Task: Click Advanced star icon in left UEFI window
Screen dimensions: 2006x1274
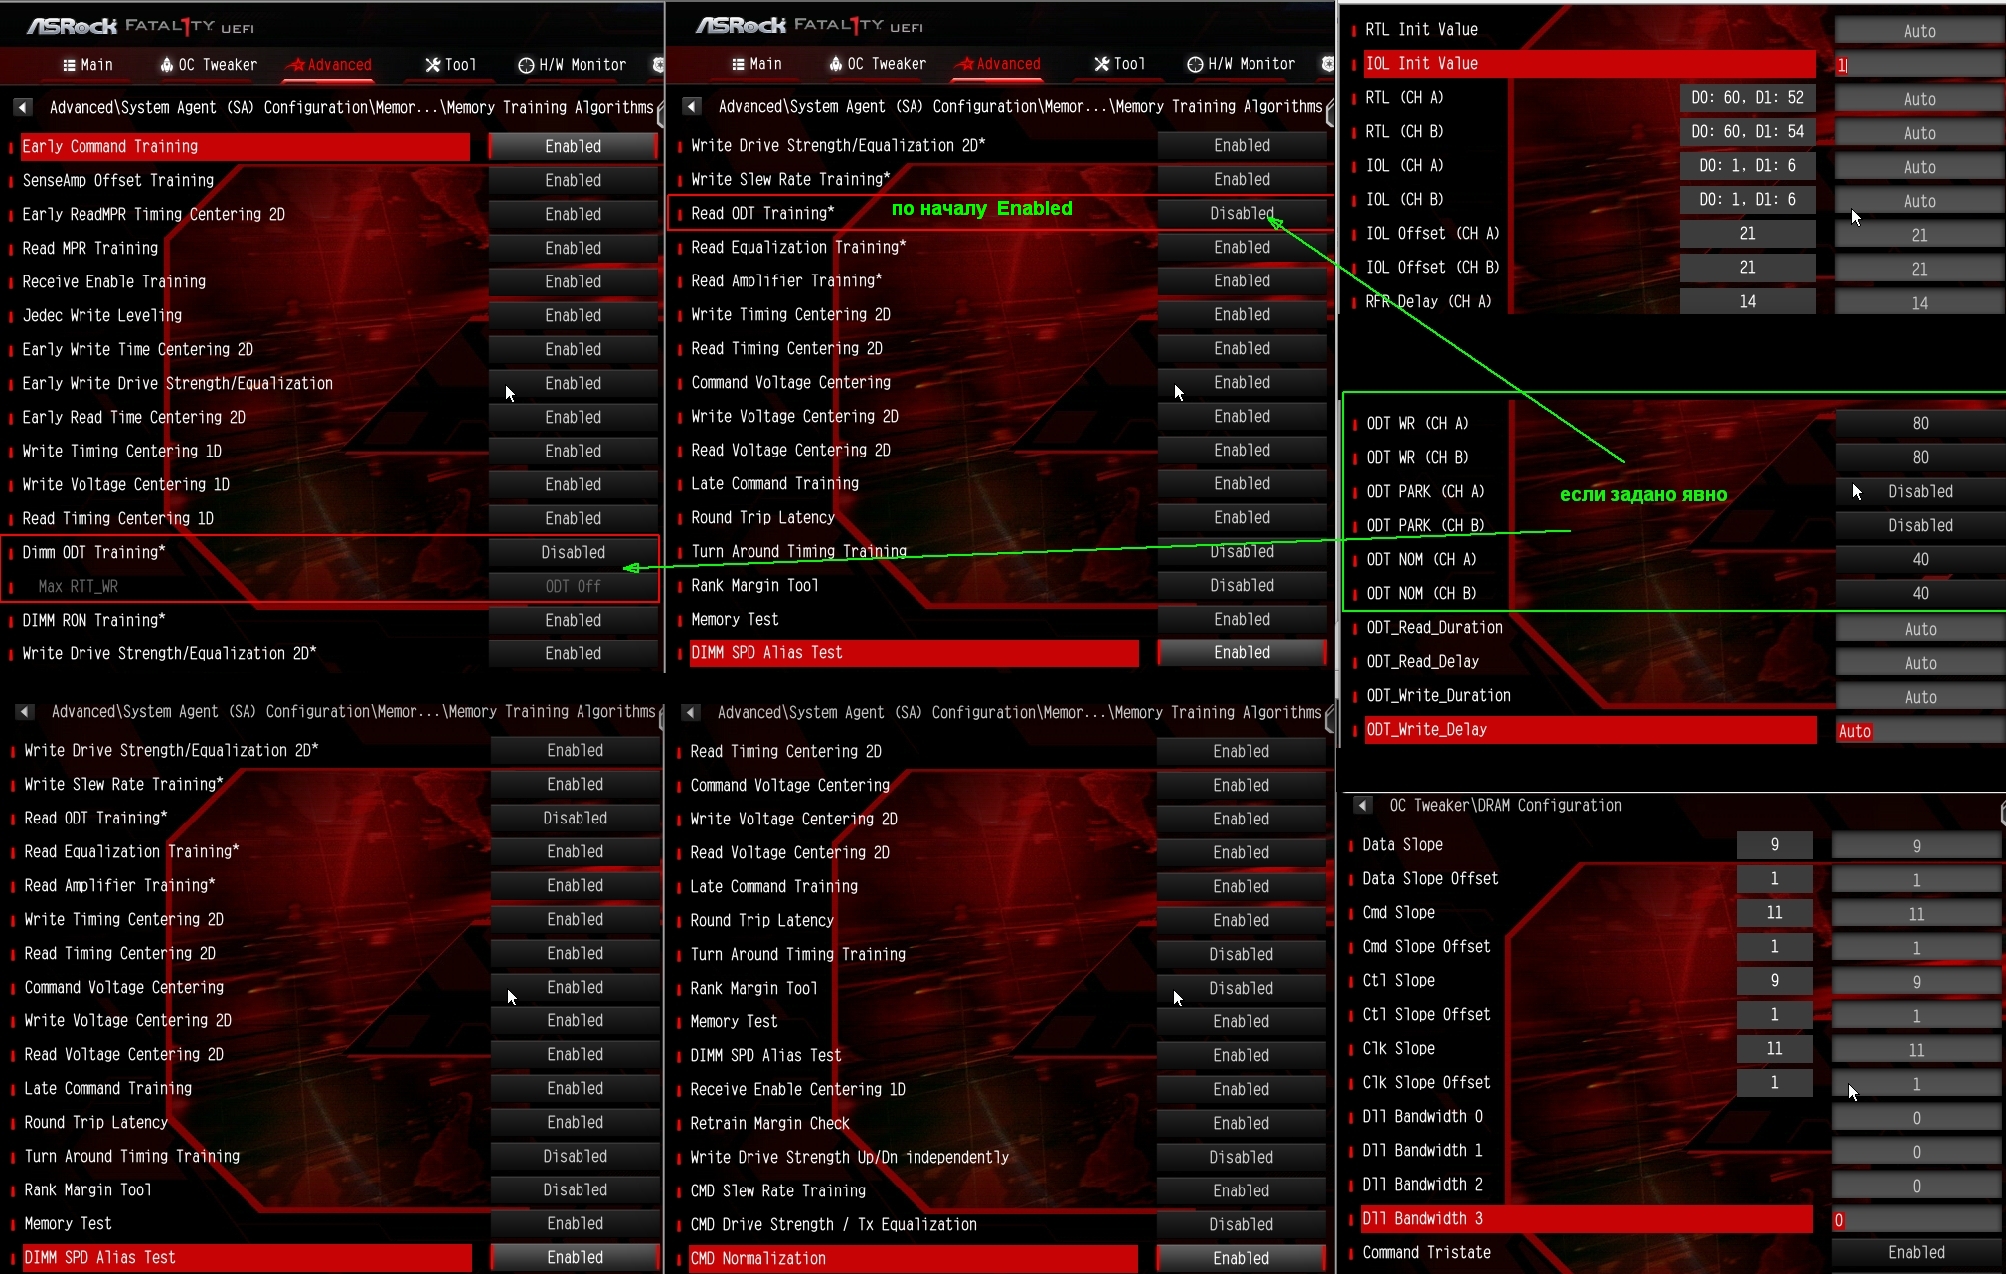Action: coord(296,65)
